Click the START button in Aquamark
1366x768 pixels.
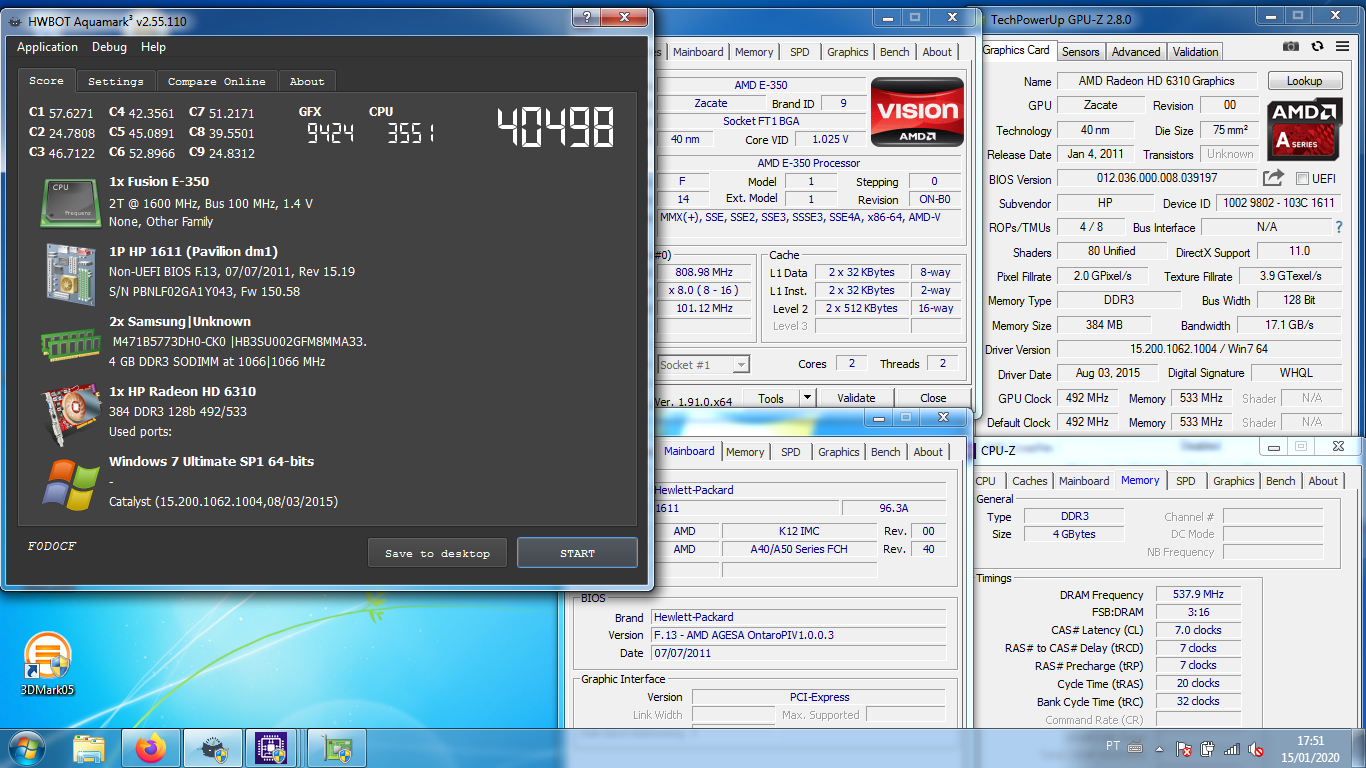point(577,553)
